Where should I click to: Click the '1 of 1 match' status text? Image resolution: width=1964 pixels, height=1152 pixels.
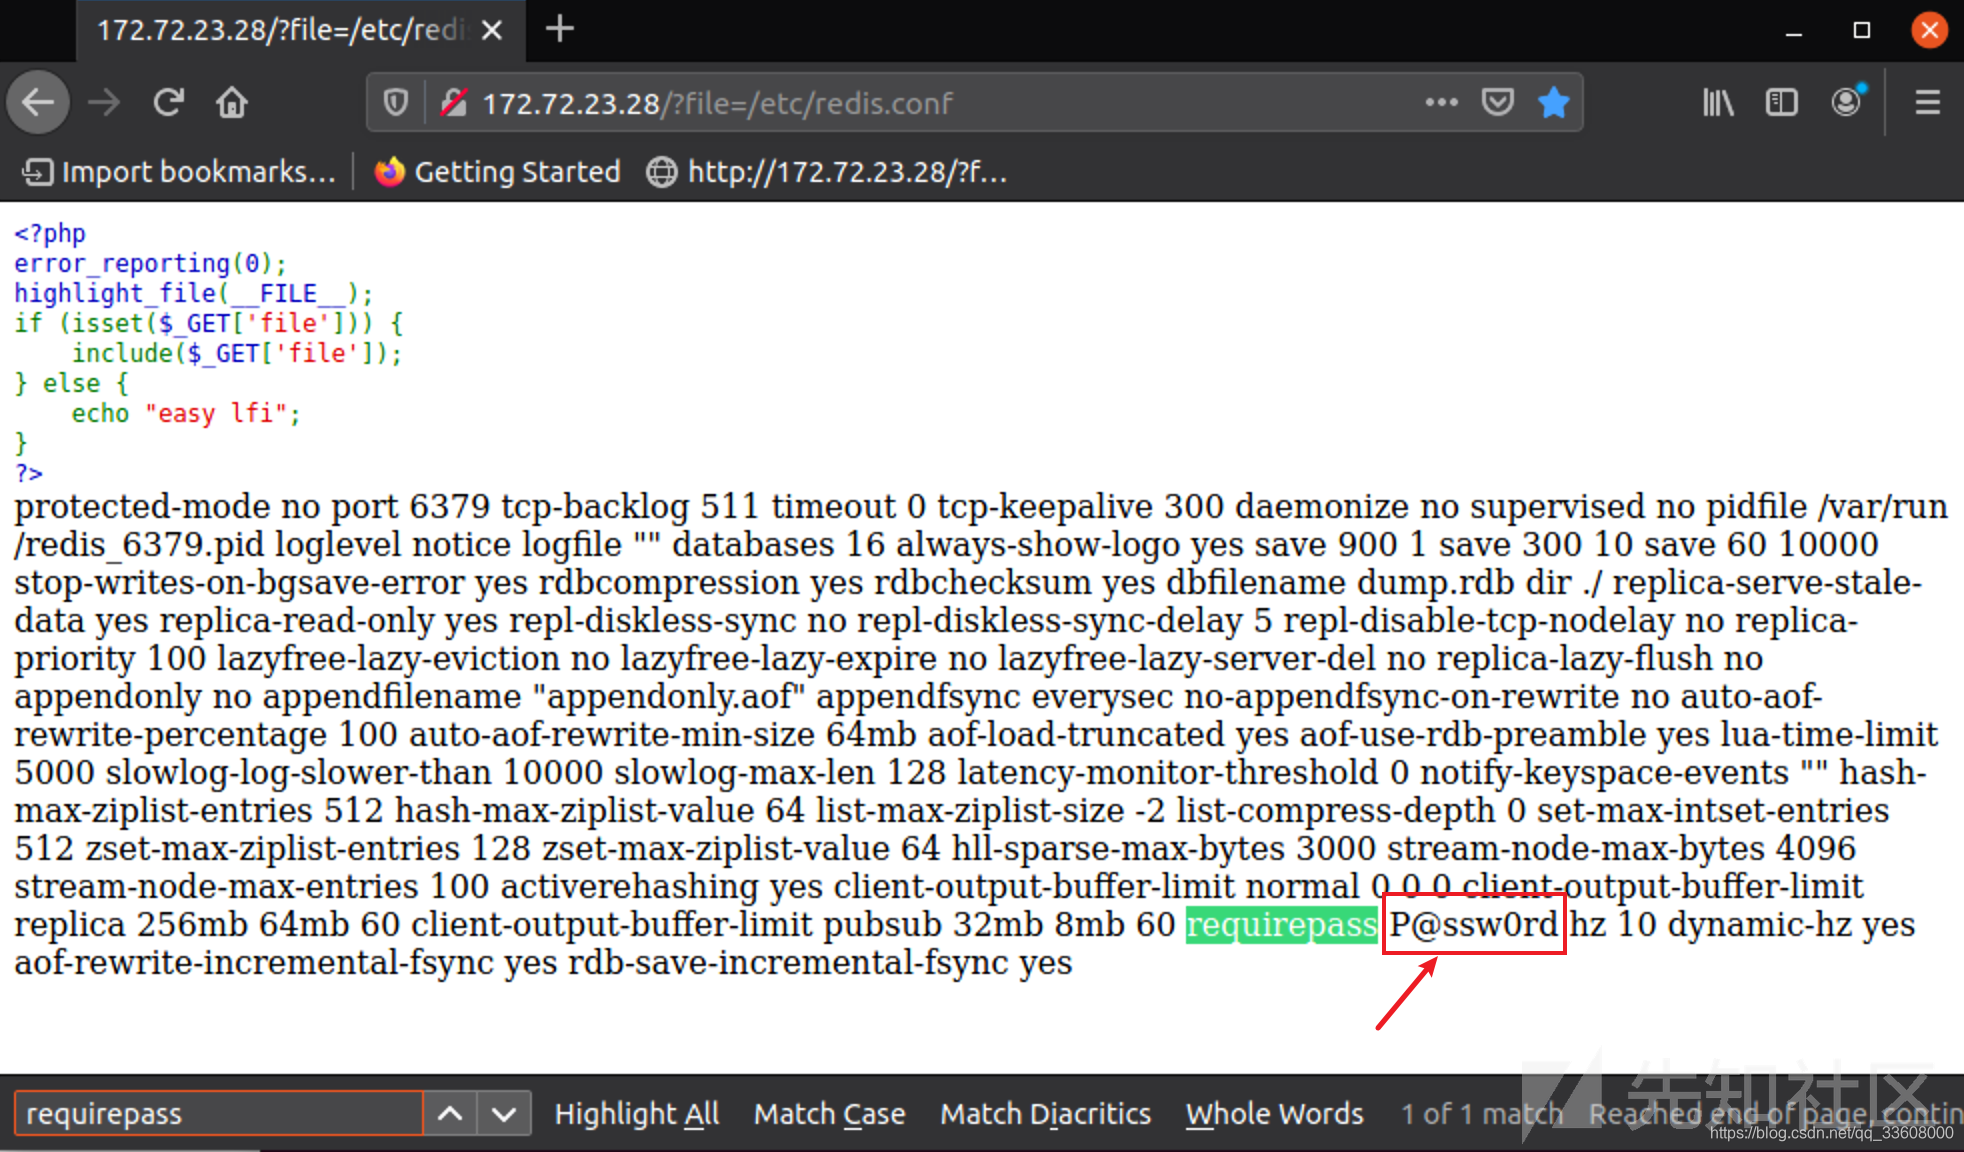point(1481,1113)
